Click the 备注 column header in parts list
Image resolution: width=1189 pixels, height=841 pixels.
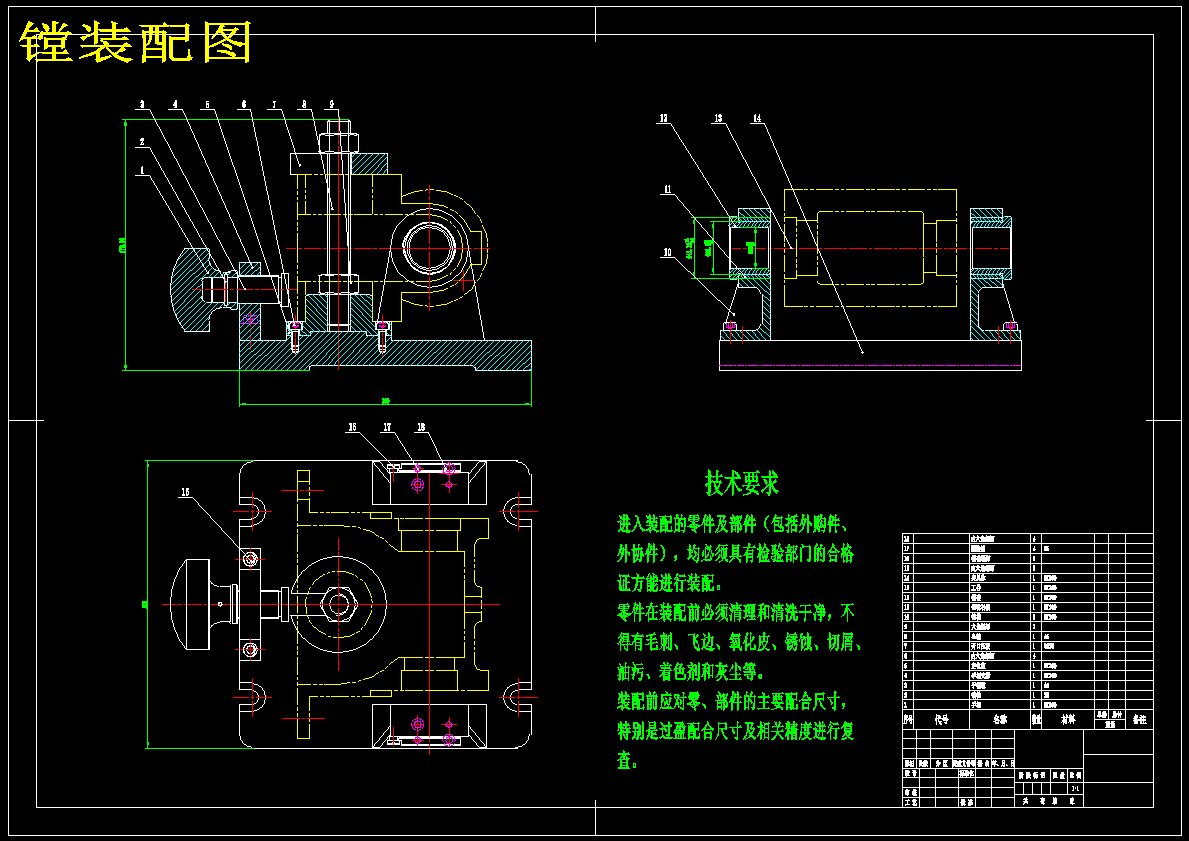[x=1139, y=720]
